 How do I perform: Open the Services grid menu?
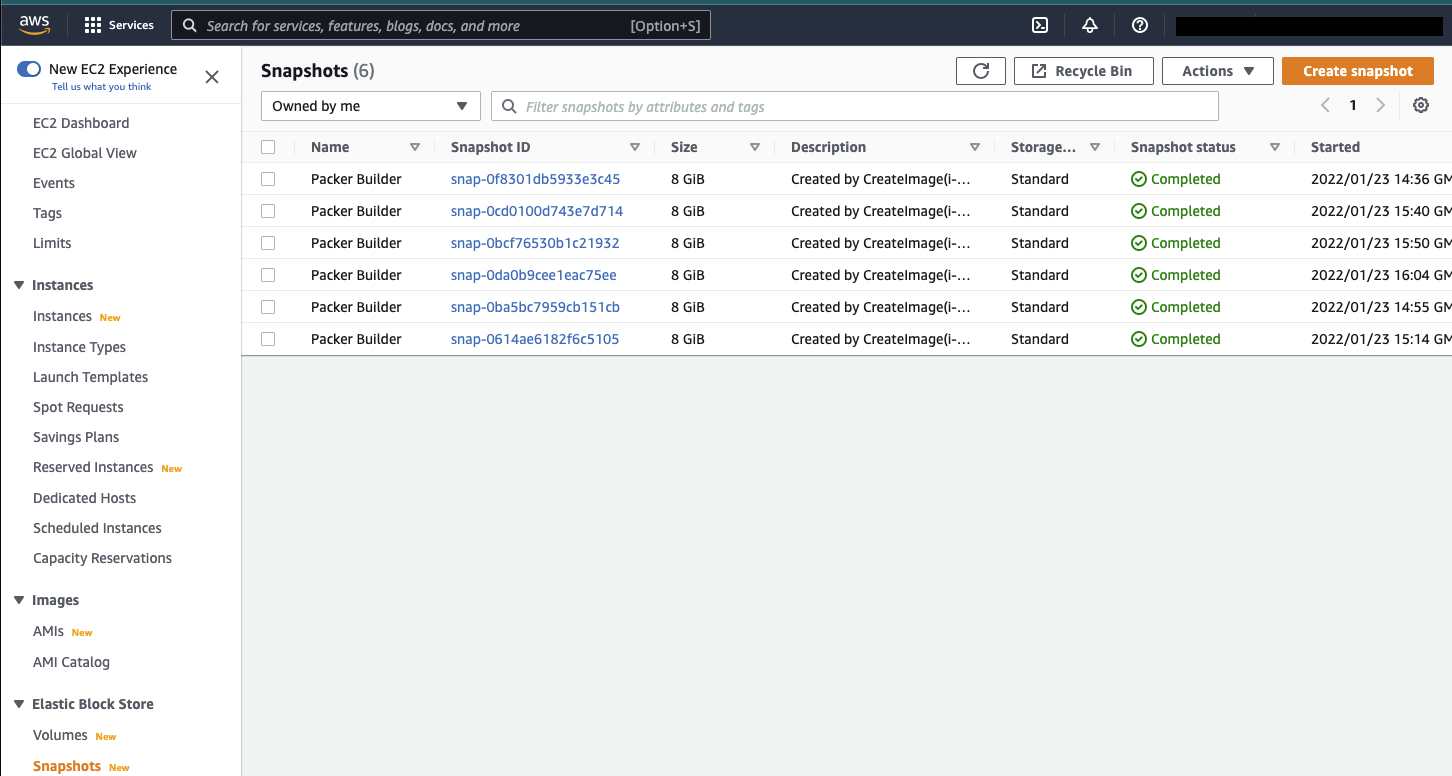pyautogui.click(x=119, y=25)
